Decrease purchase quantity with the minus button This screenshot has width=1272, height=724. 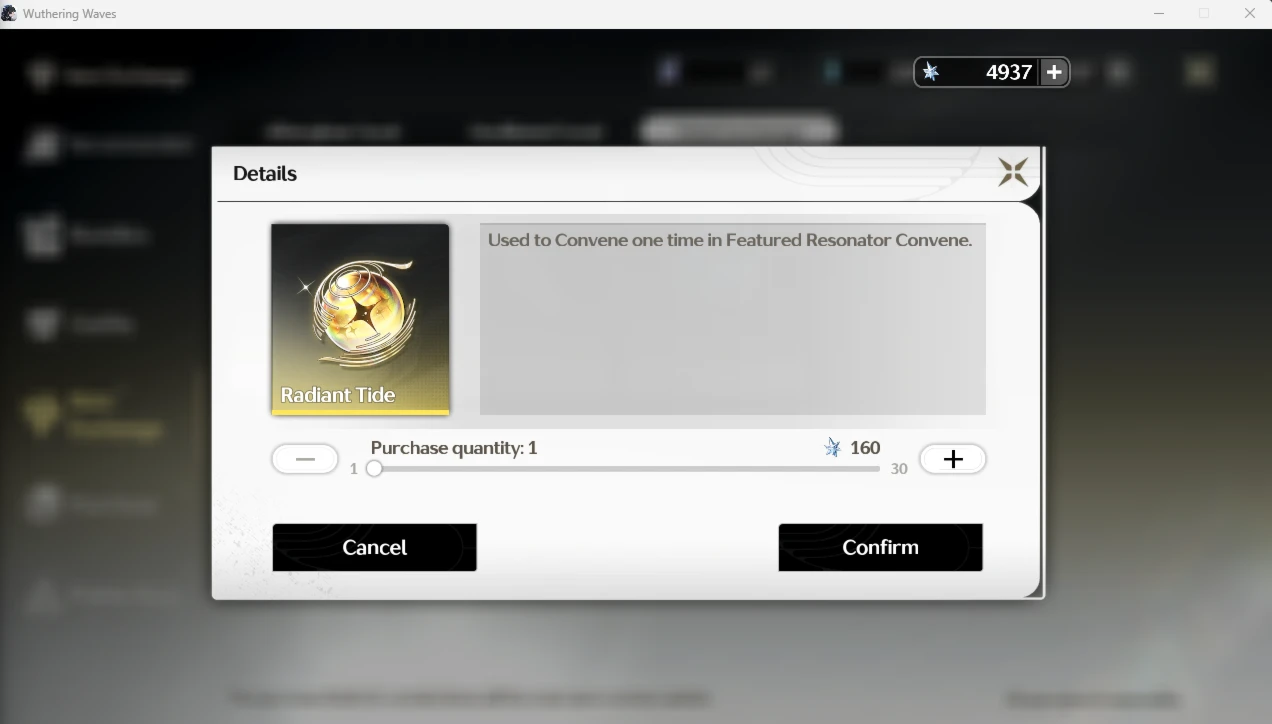point(305,459)
